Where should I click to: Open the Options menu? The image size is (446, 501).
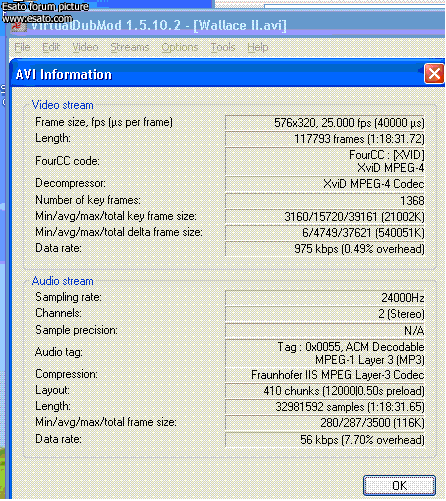pyautogui.click(x=180, y=47)
